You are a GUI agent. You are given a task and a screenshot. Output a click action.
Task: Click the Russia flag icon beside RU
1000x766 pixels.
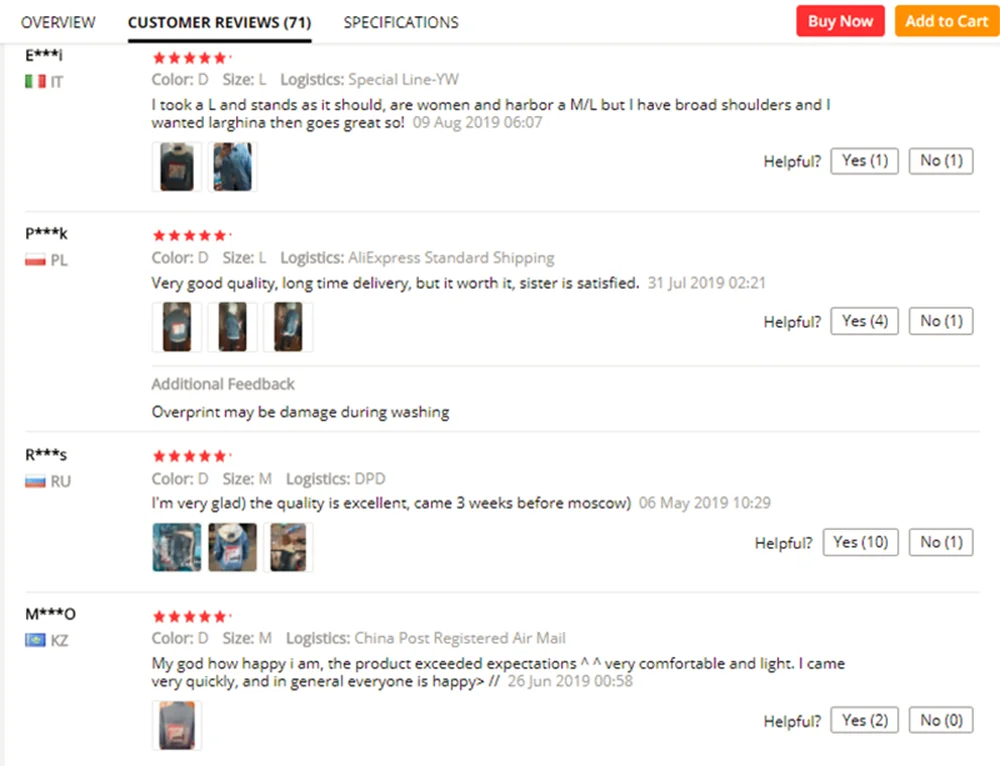click(35, 481)
